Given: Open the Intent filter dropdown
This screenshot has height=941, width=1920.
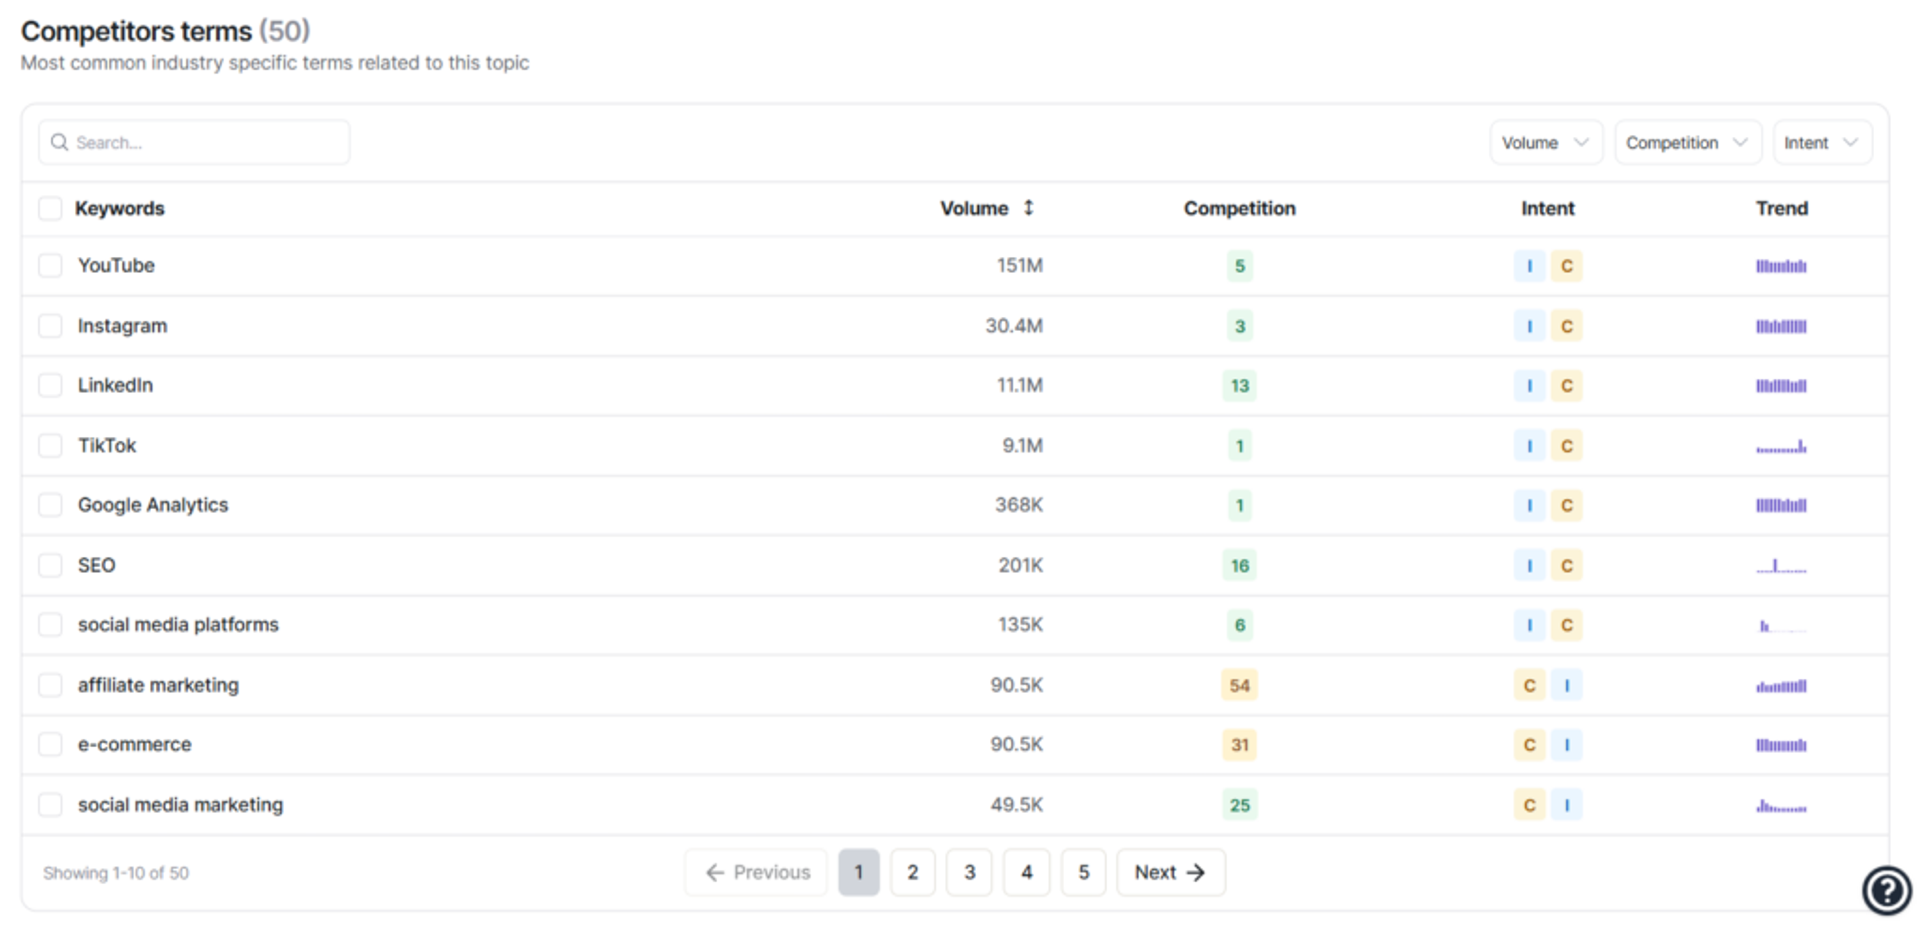Looking at the screenshot, I should tap(1822, 142).
